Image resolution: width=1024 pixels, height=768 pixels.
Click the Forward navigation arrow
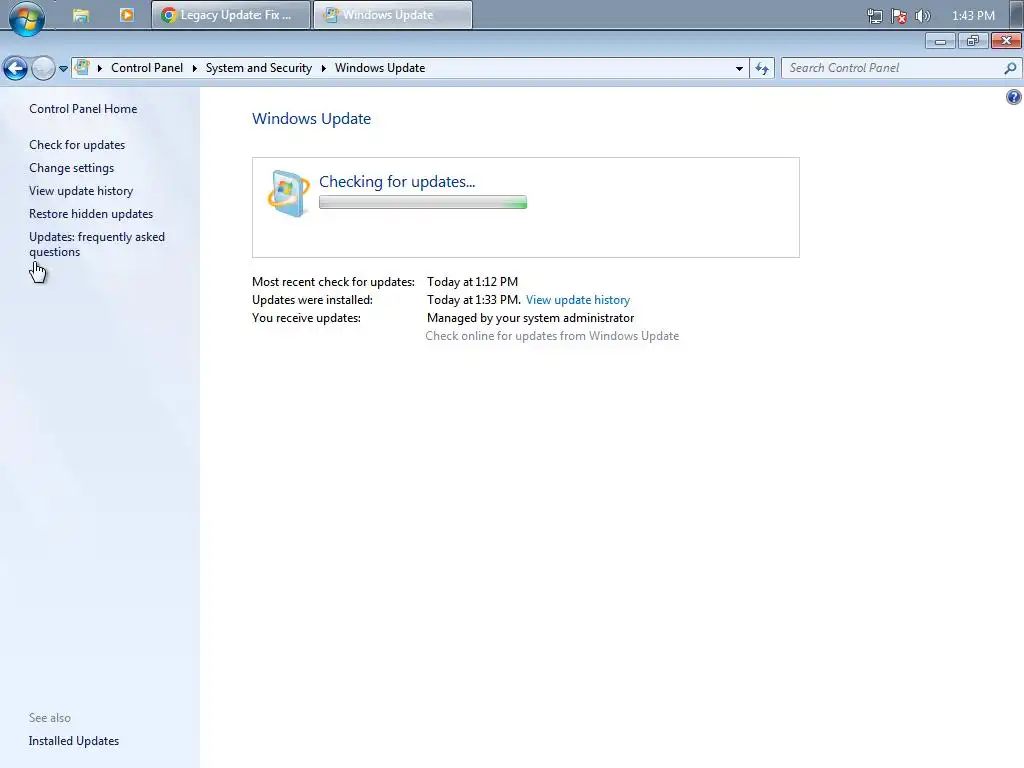[x=43, y=68]
